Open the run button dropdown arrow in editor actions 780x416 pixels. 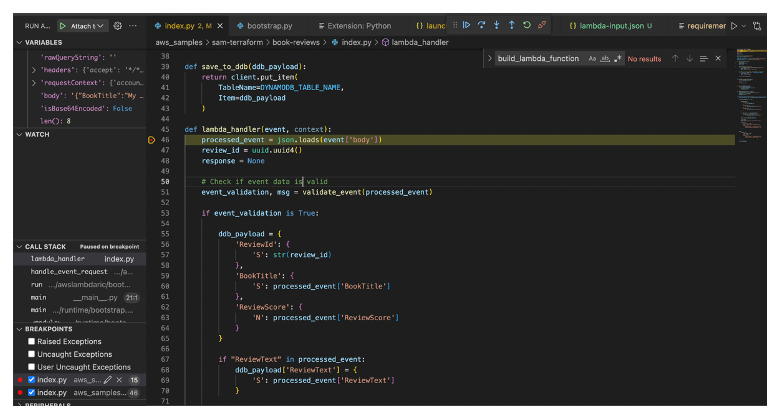pyautogui.click(x=744, y=26)
